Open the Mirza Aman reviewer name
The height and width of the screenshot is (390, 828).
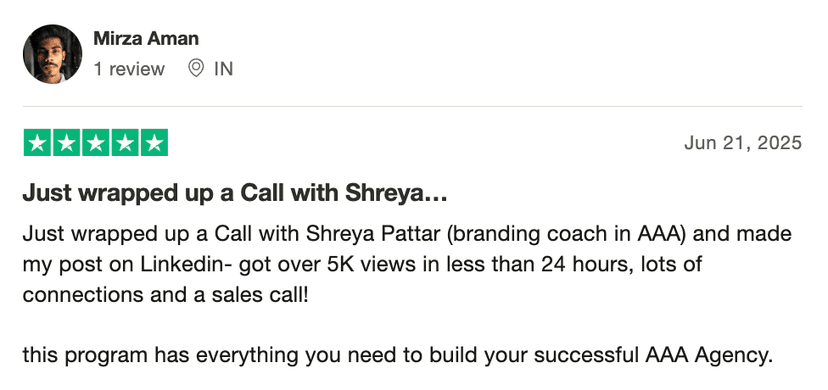146,39
